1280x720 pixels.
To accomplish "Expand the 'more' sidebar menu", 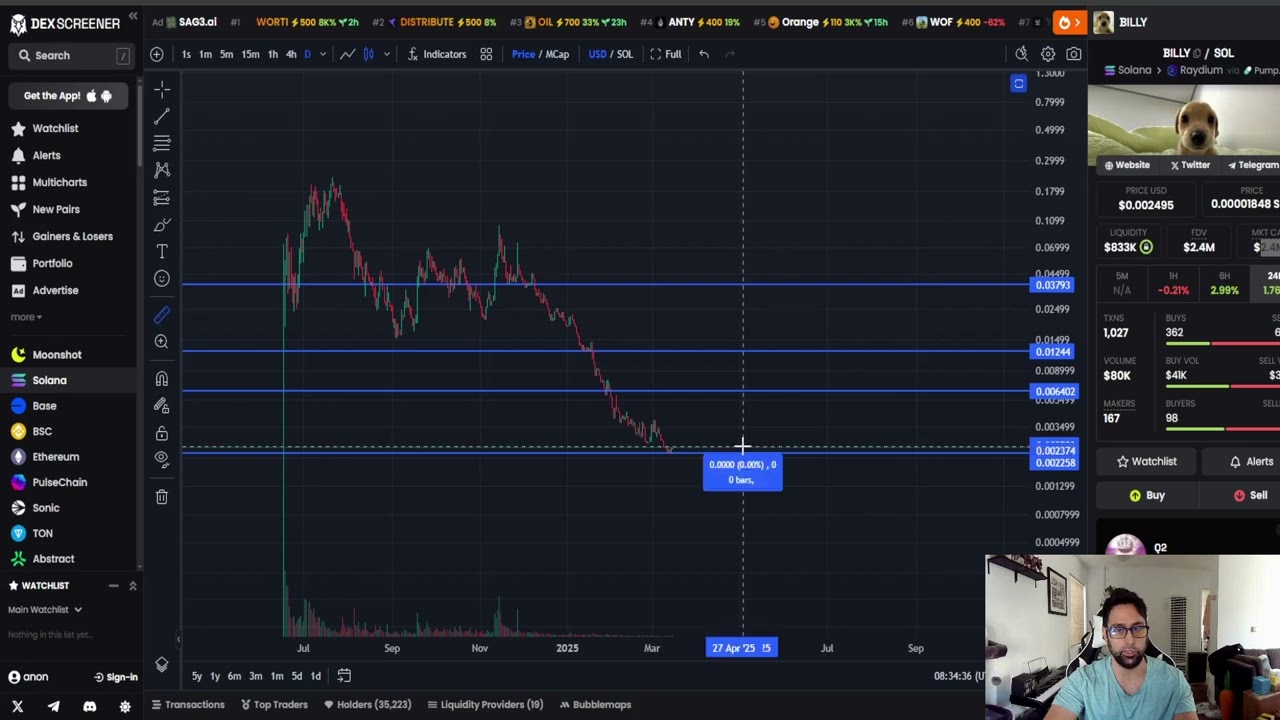I will (26, 317).
